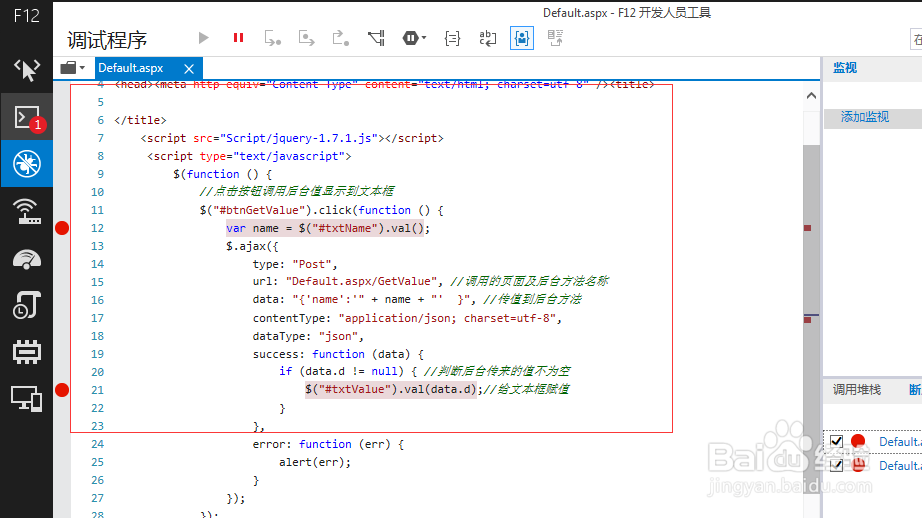Open second Default breakpoint entry link
This screenshot has height=518, width=922.
tap(900, 466)
